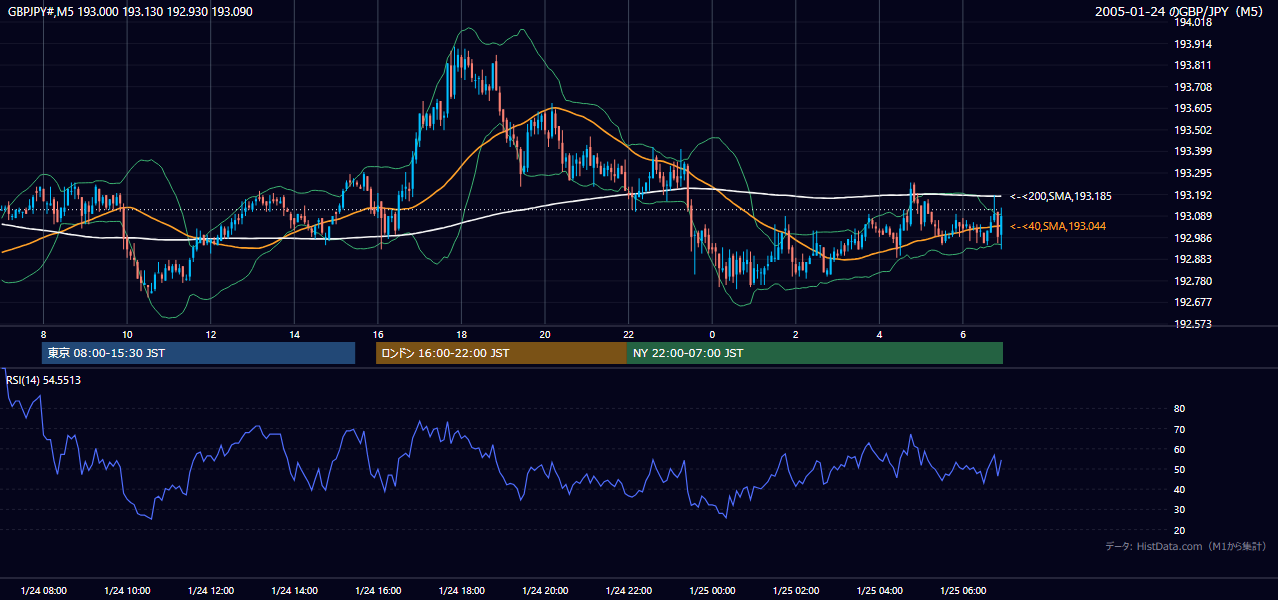Click bottom time label 1/25 00:00
The image size is (1278, 600).
[712, 591]
